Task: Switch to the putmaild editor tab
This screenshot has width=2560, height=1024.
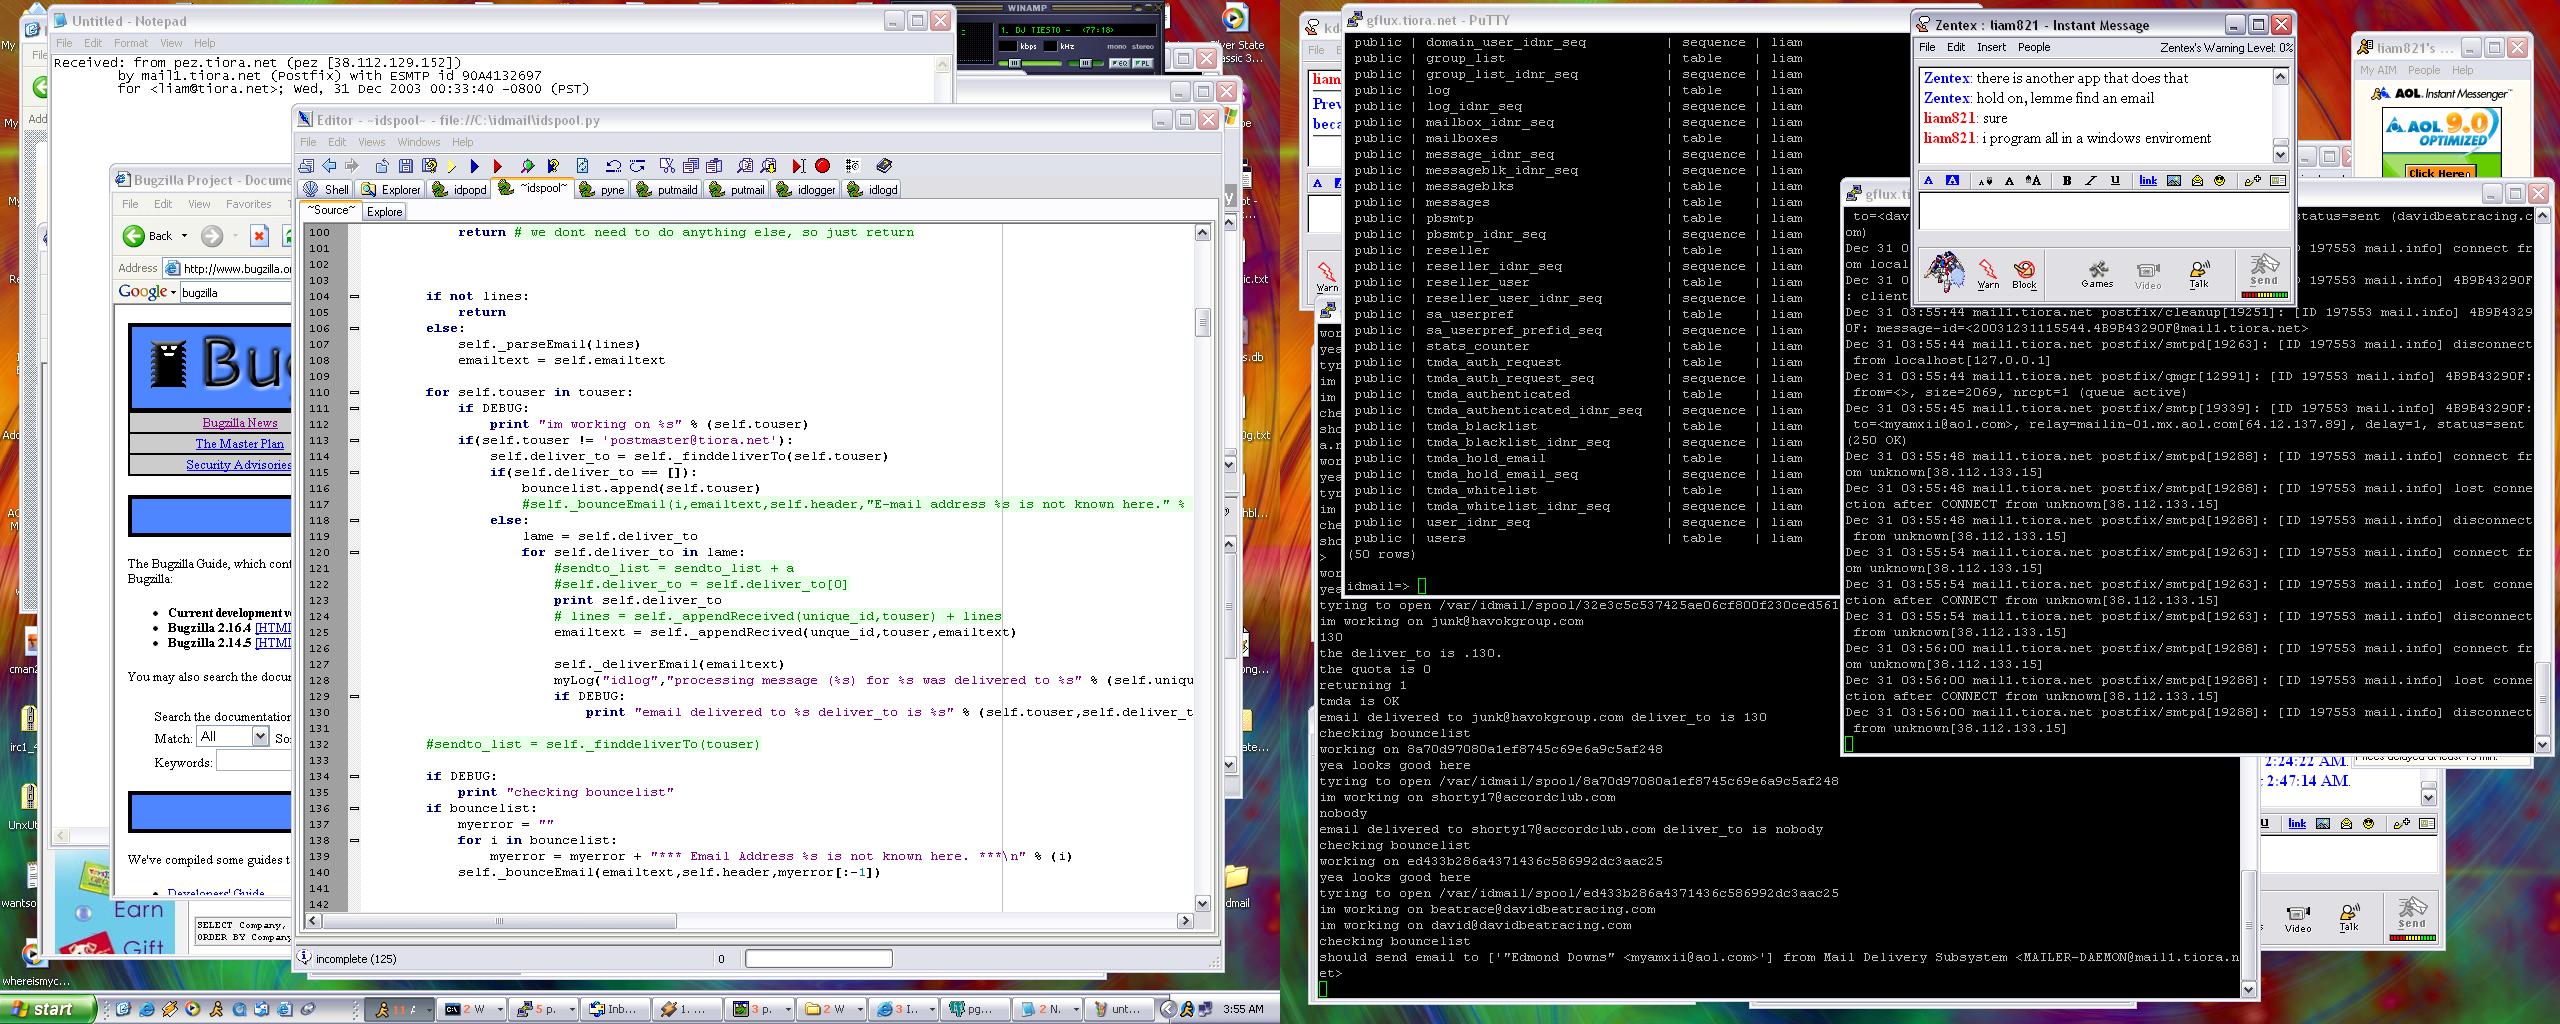Action: 668,189
